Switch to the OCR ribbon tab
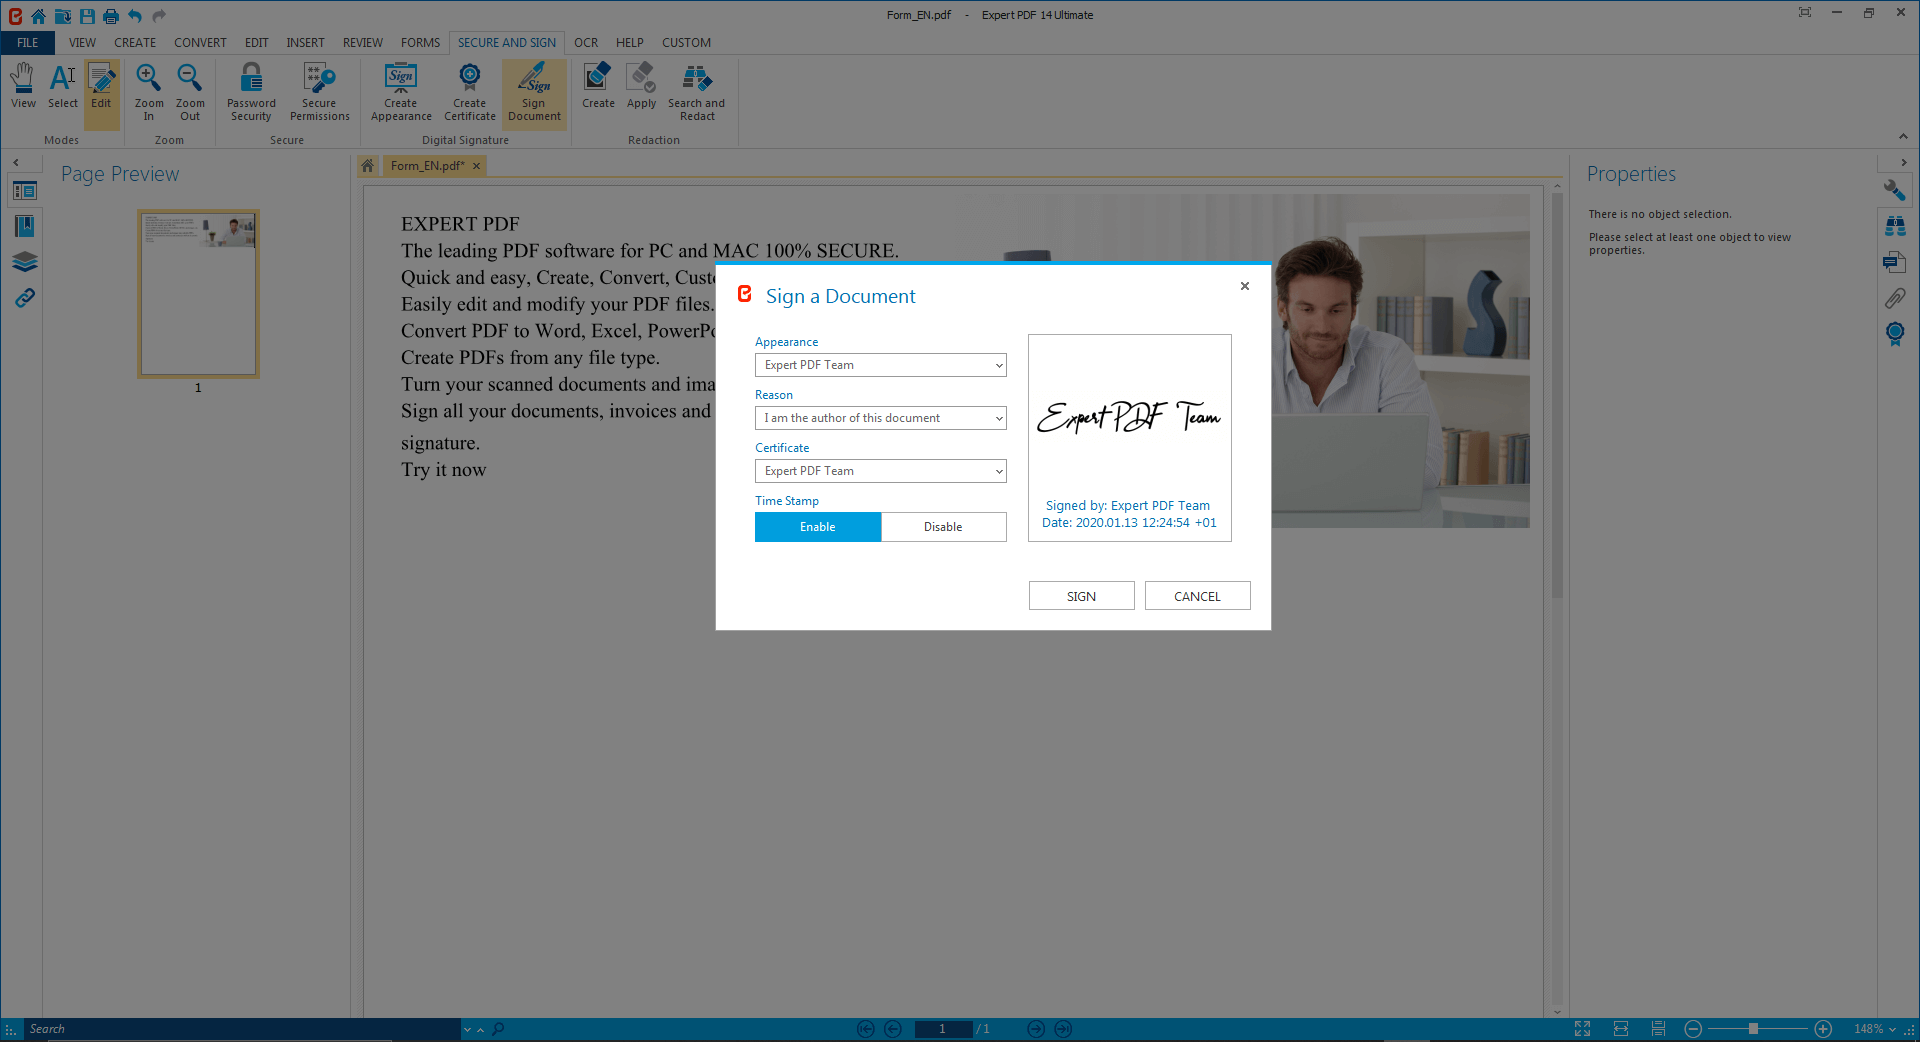This screenshot has width=1920, height=1042. tap(586, 43)
